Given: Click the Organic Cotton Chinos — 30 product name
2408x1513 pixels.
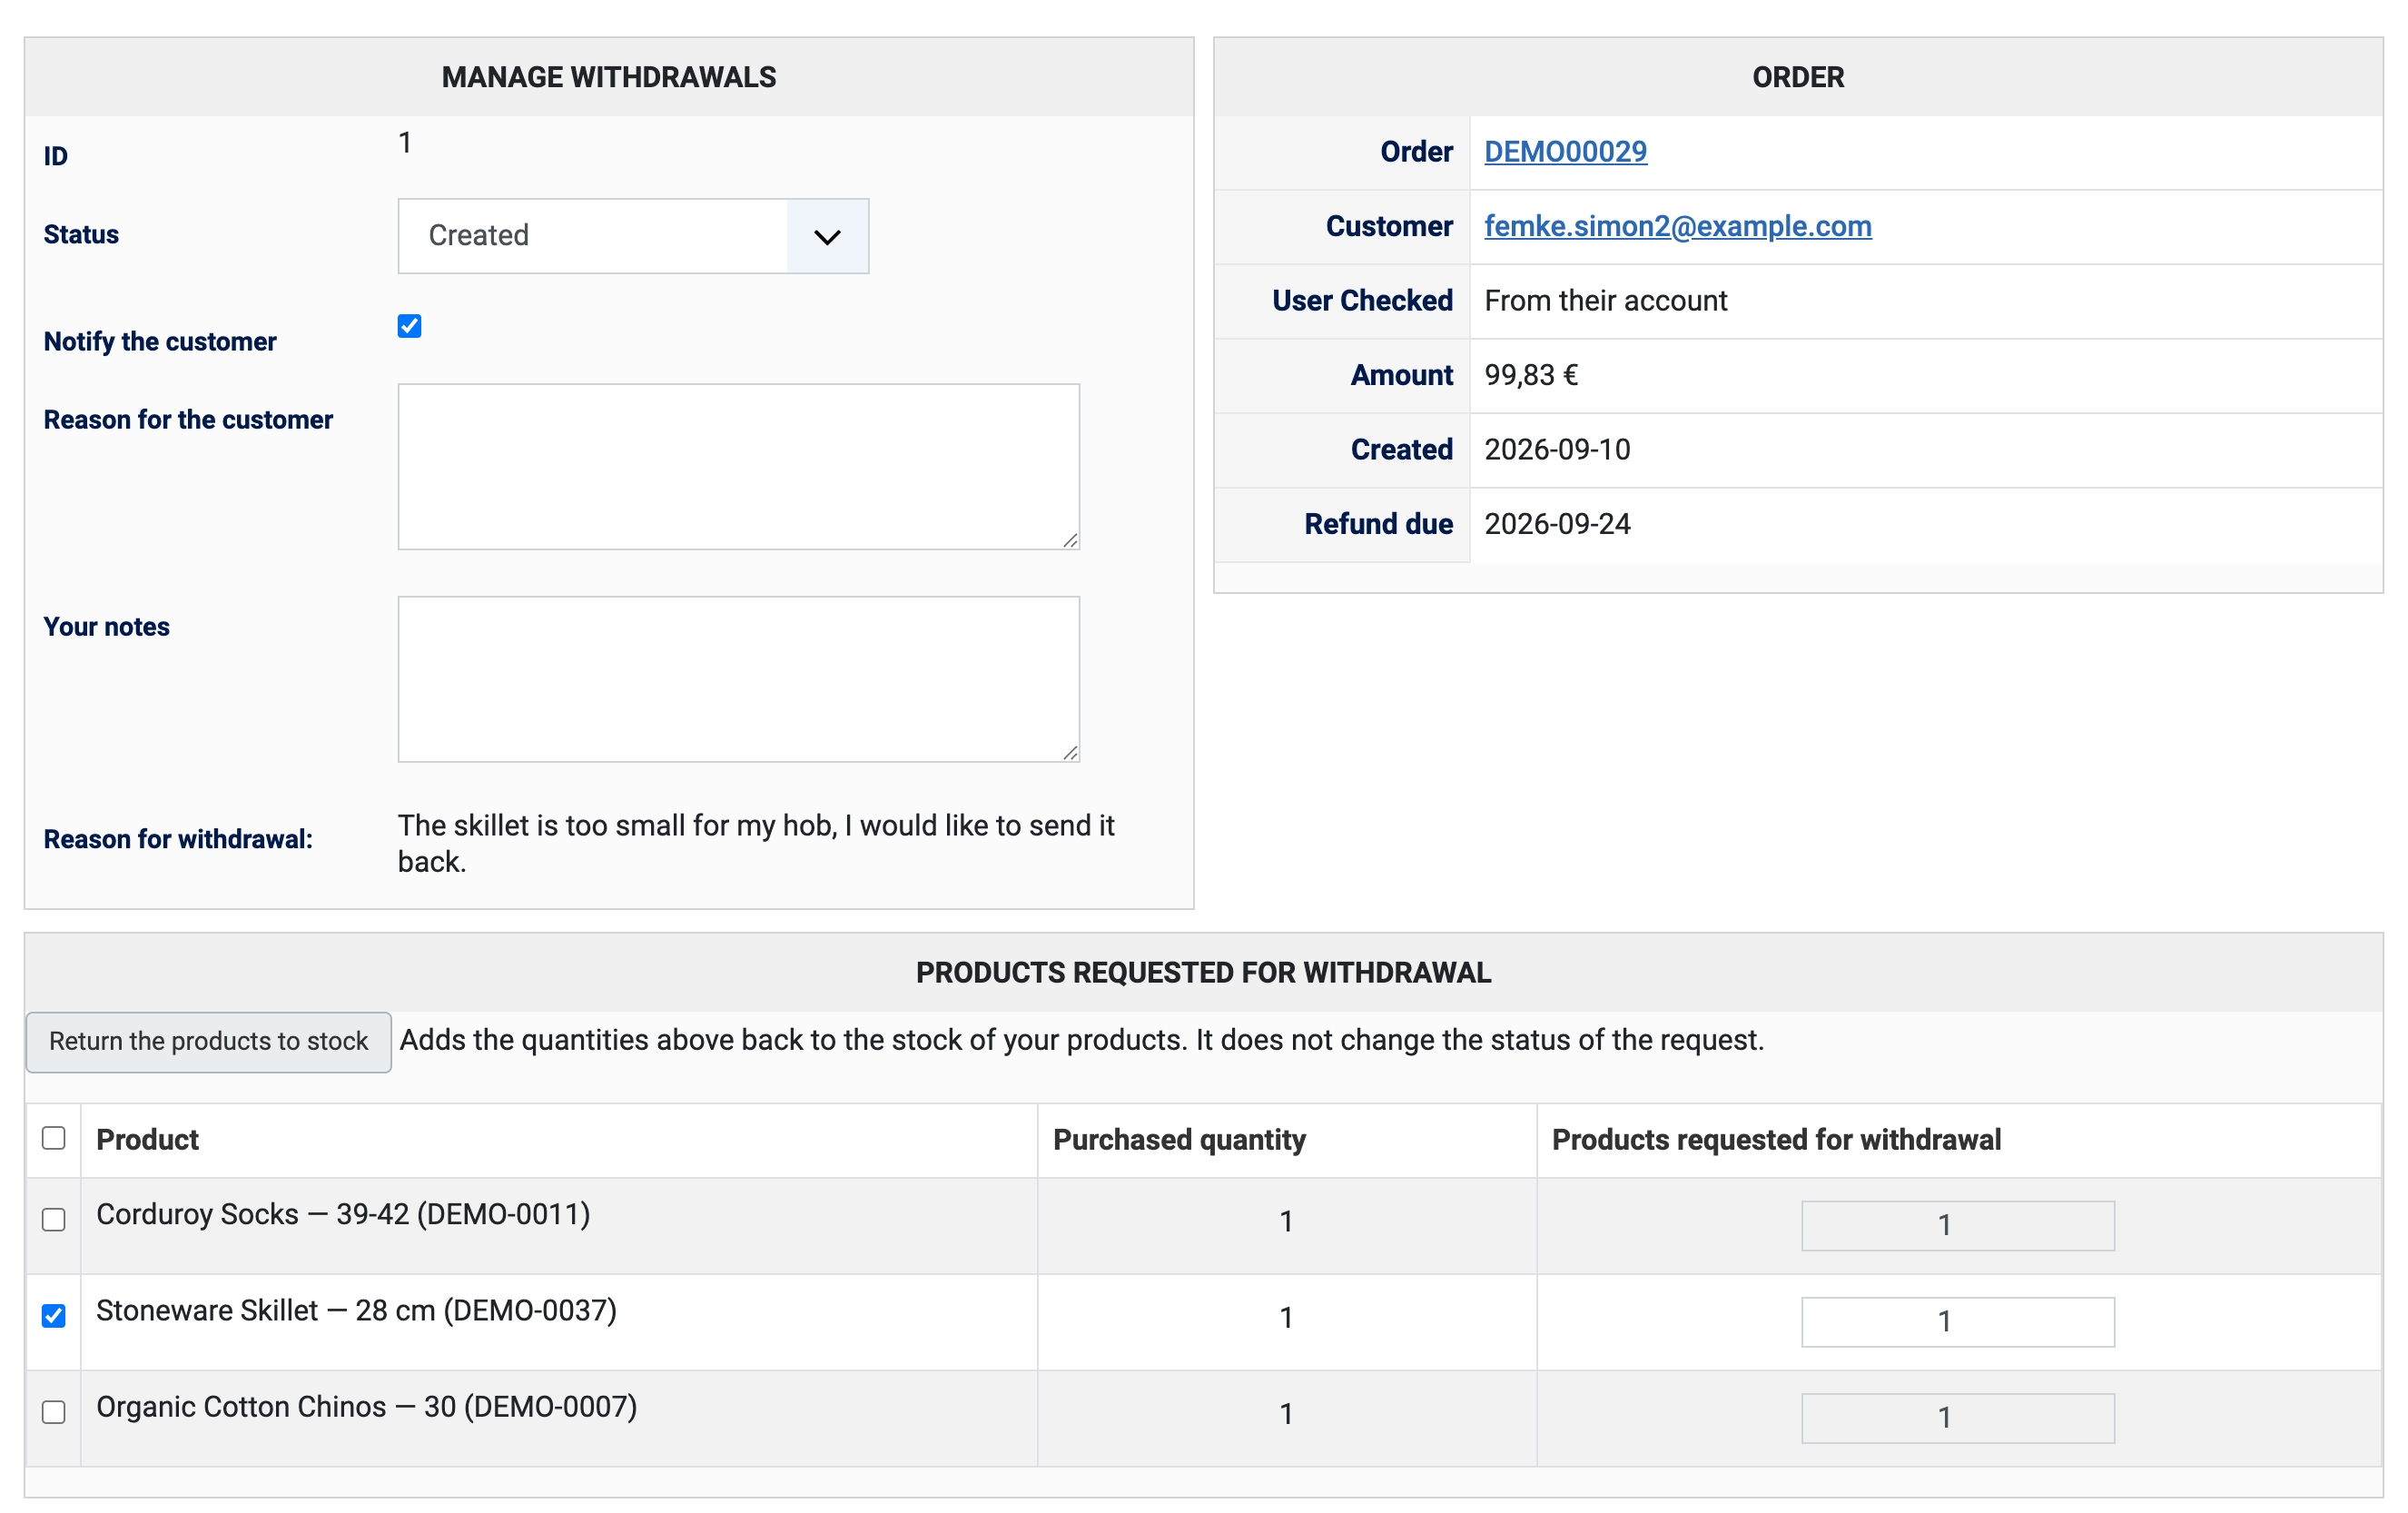Looking at the screenshot, I should pyautogui.click(x=366, y=1406).
